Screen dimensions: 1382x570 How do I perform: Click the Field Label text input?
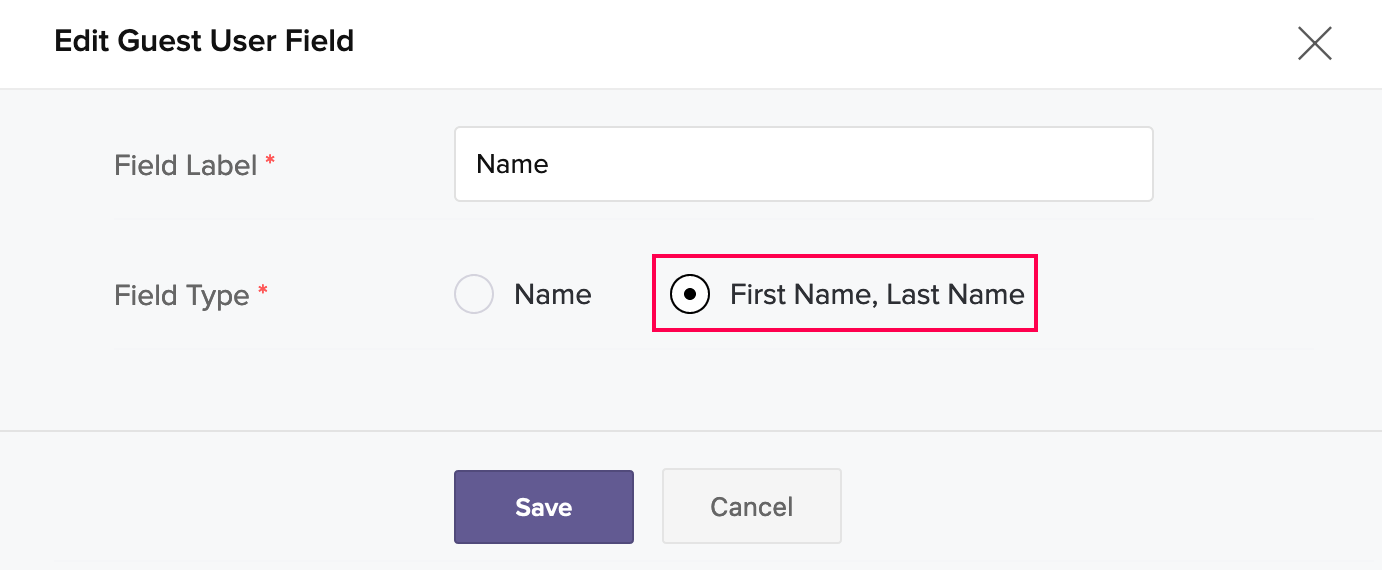[803, 164]
